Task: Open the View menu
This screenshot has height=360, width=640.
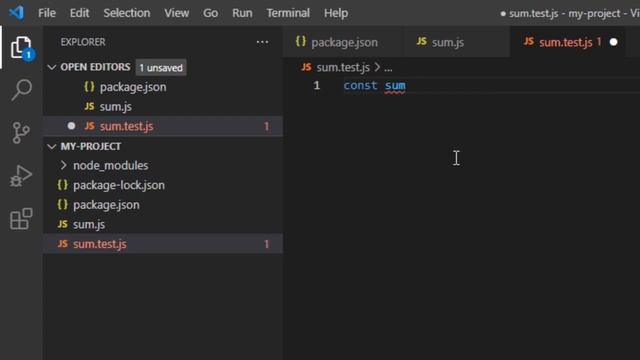Action: [x=176, y=13]
